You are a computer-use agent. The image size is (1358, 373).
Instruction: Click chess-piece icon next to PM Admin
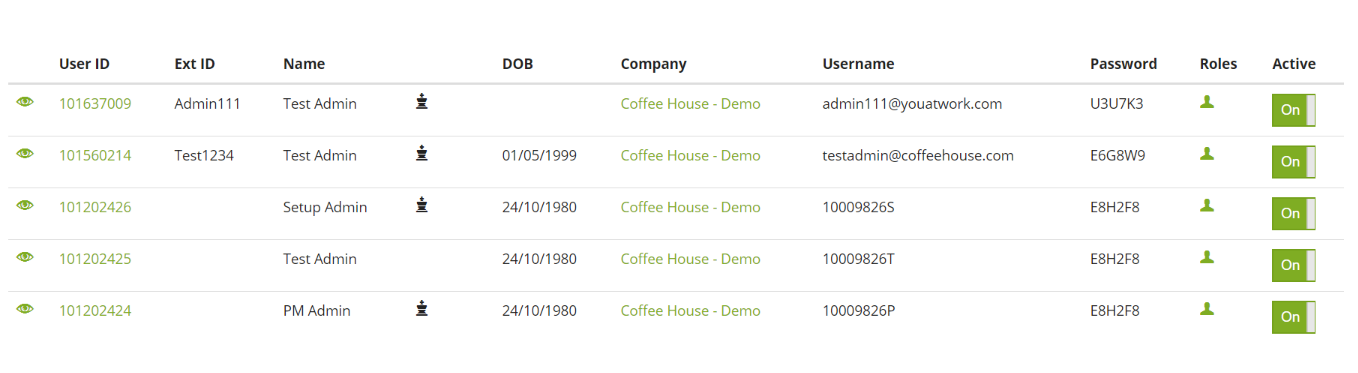[x=422, y=309]
